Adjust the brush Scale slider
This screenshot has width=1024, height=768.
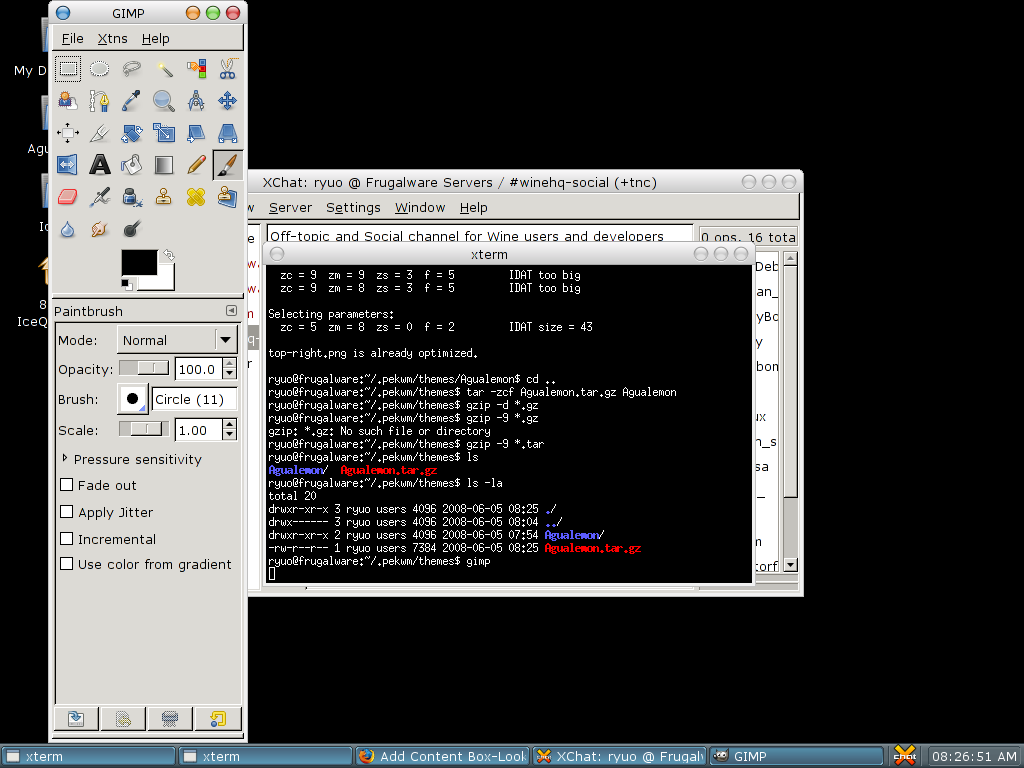tap(144, 429)
